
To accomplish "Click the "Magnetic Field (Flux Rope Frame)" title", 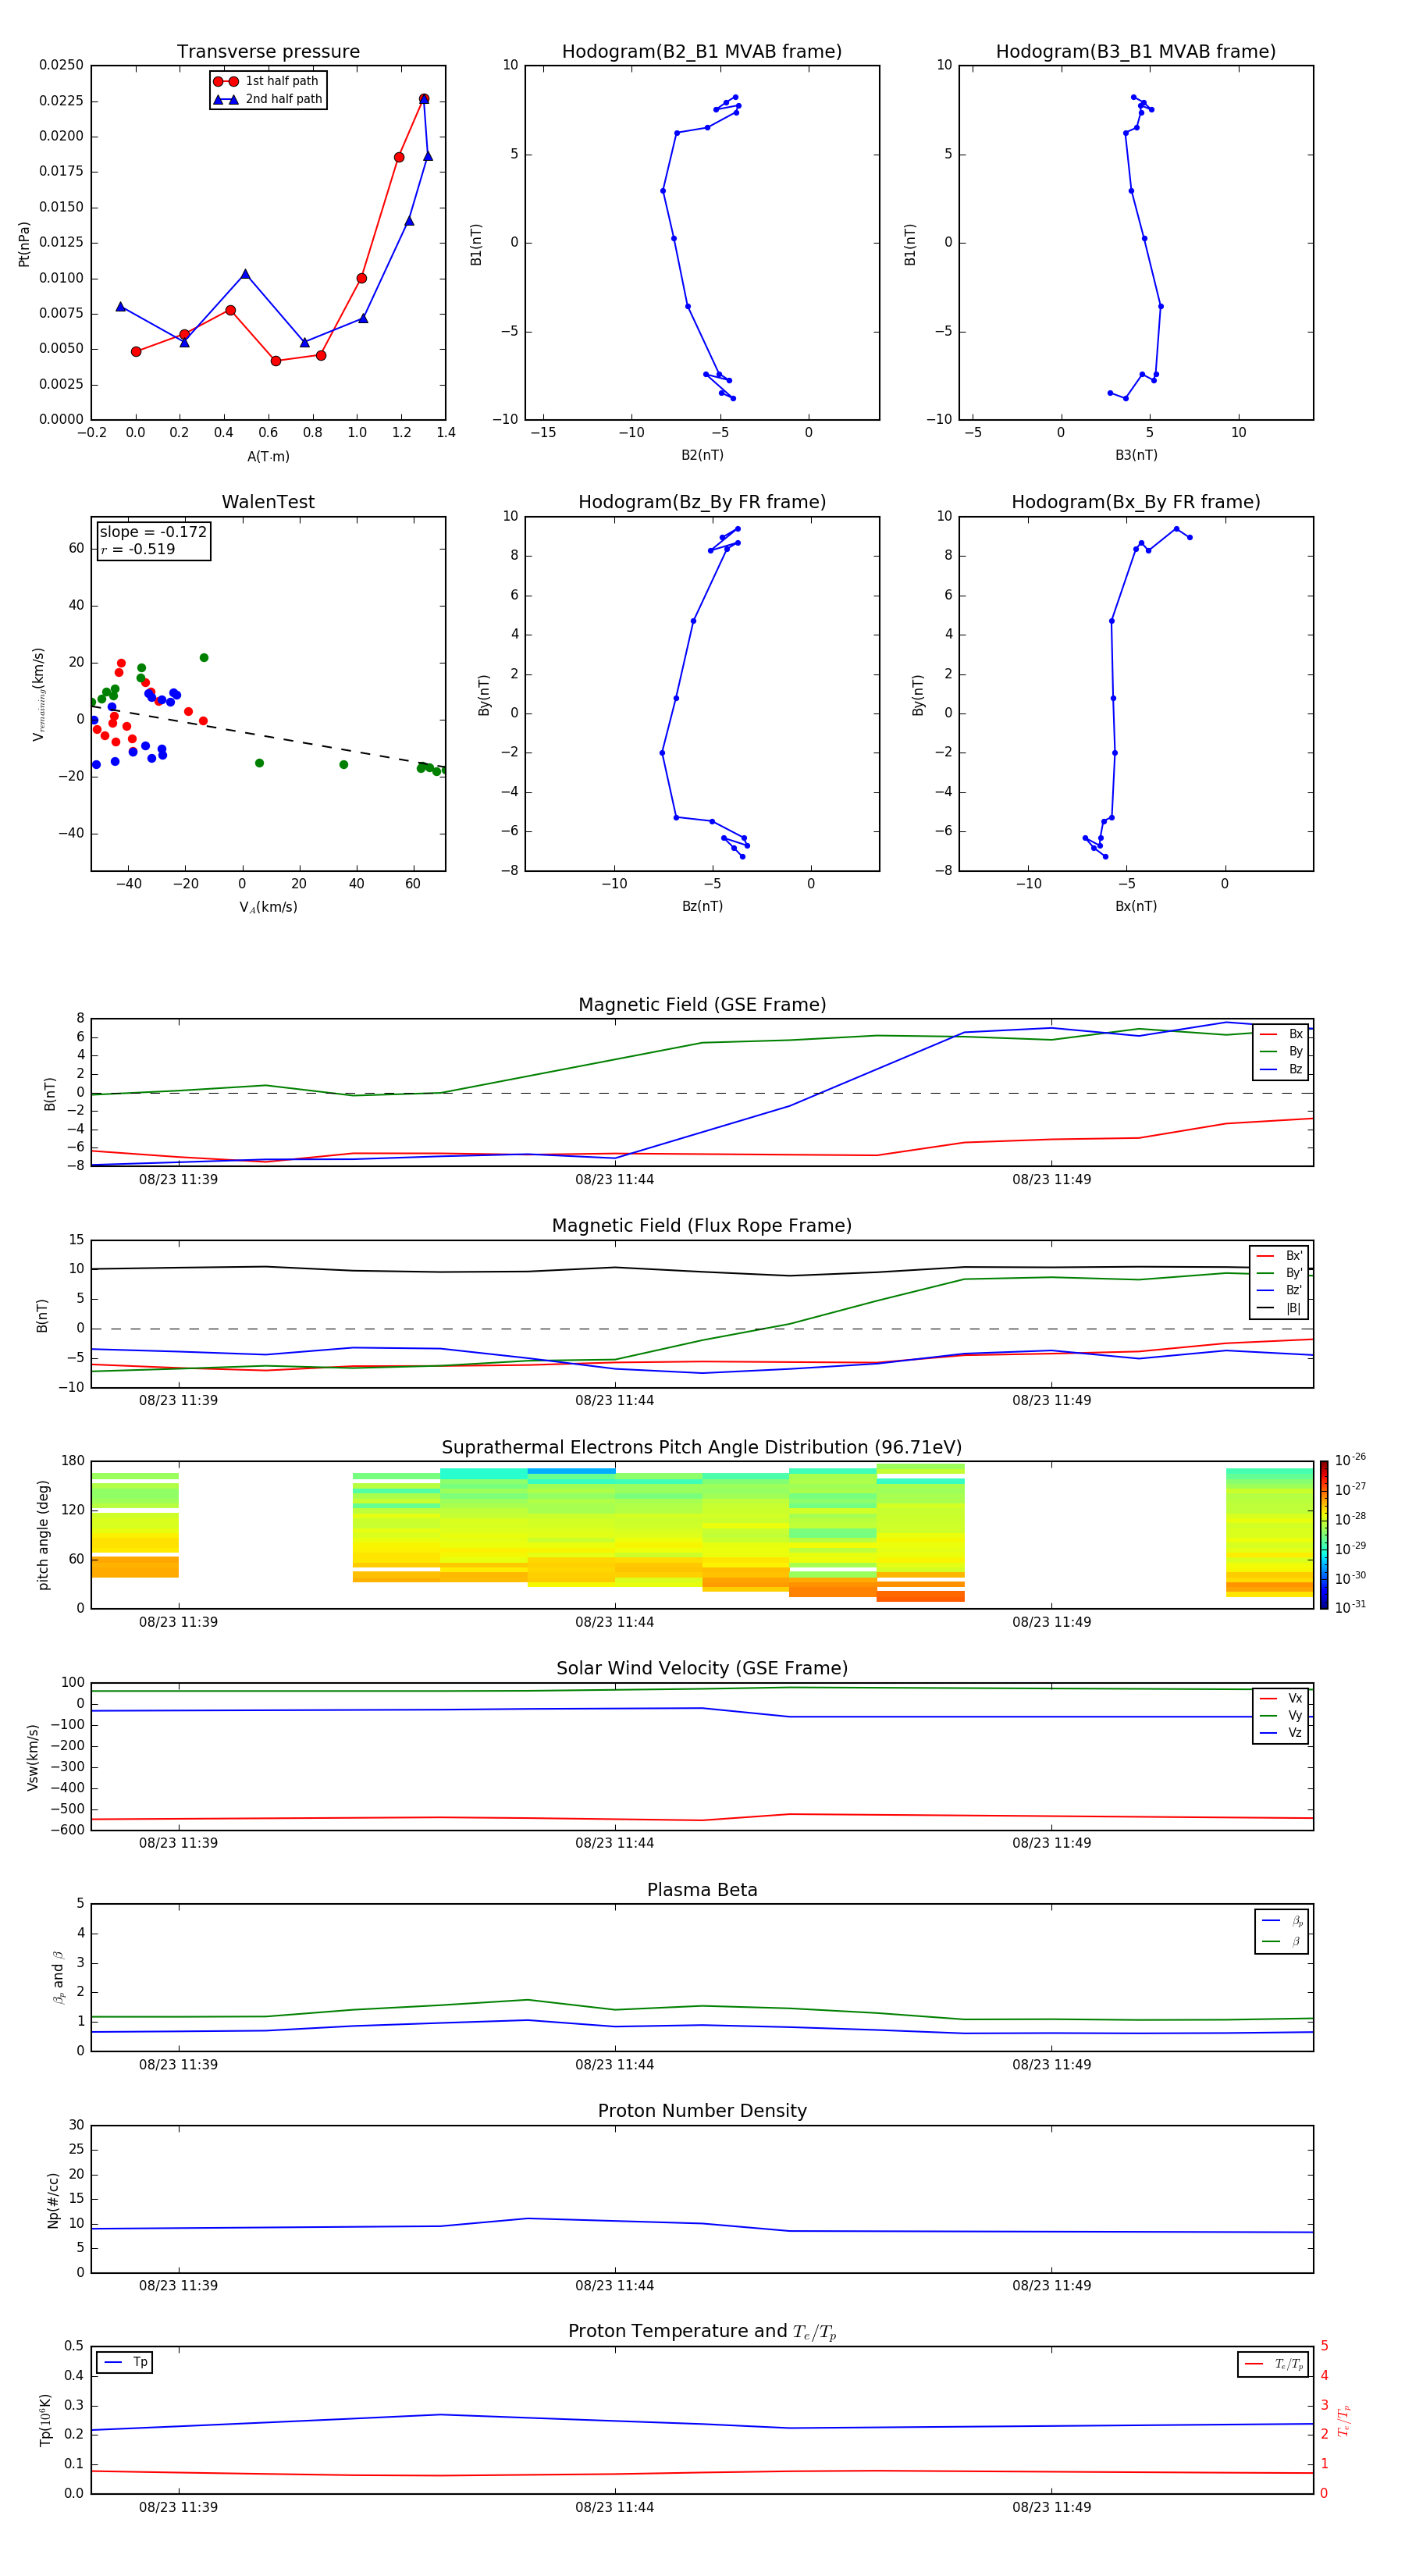I will pos(702,1226).
